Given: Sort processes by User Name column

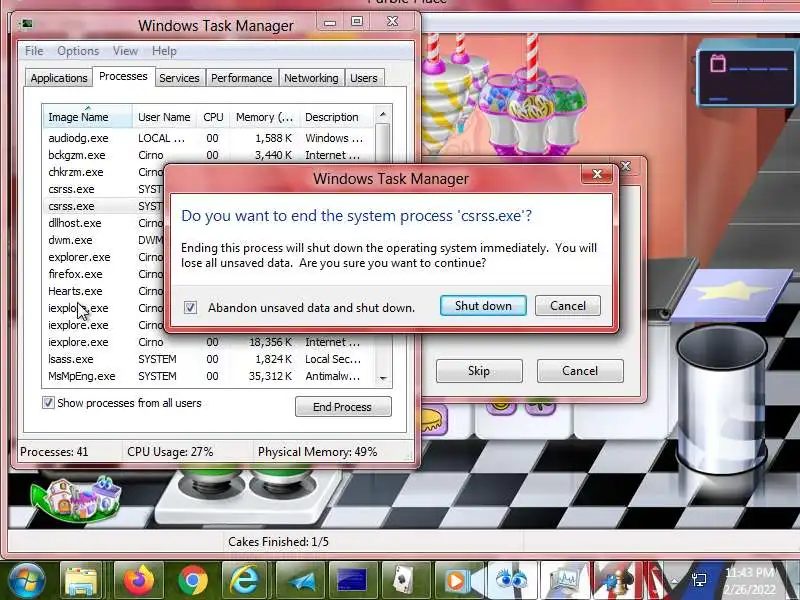Looking at the screenshot, I should (164, 117).
